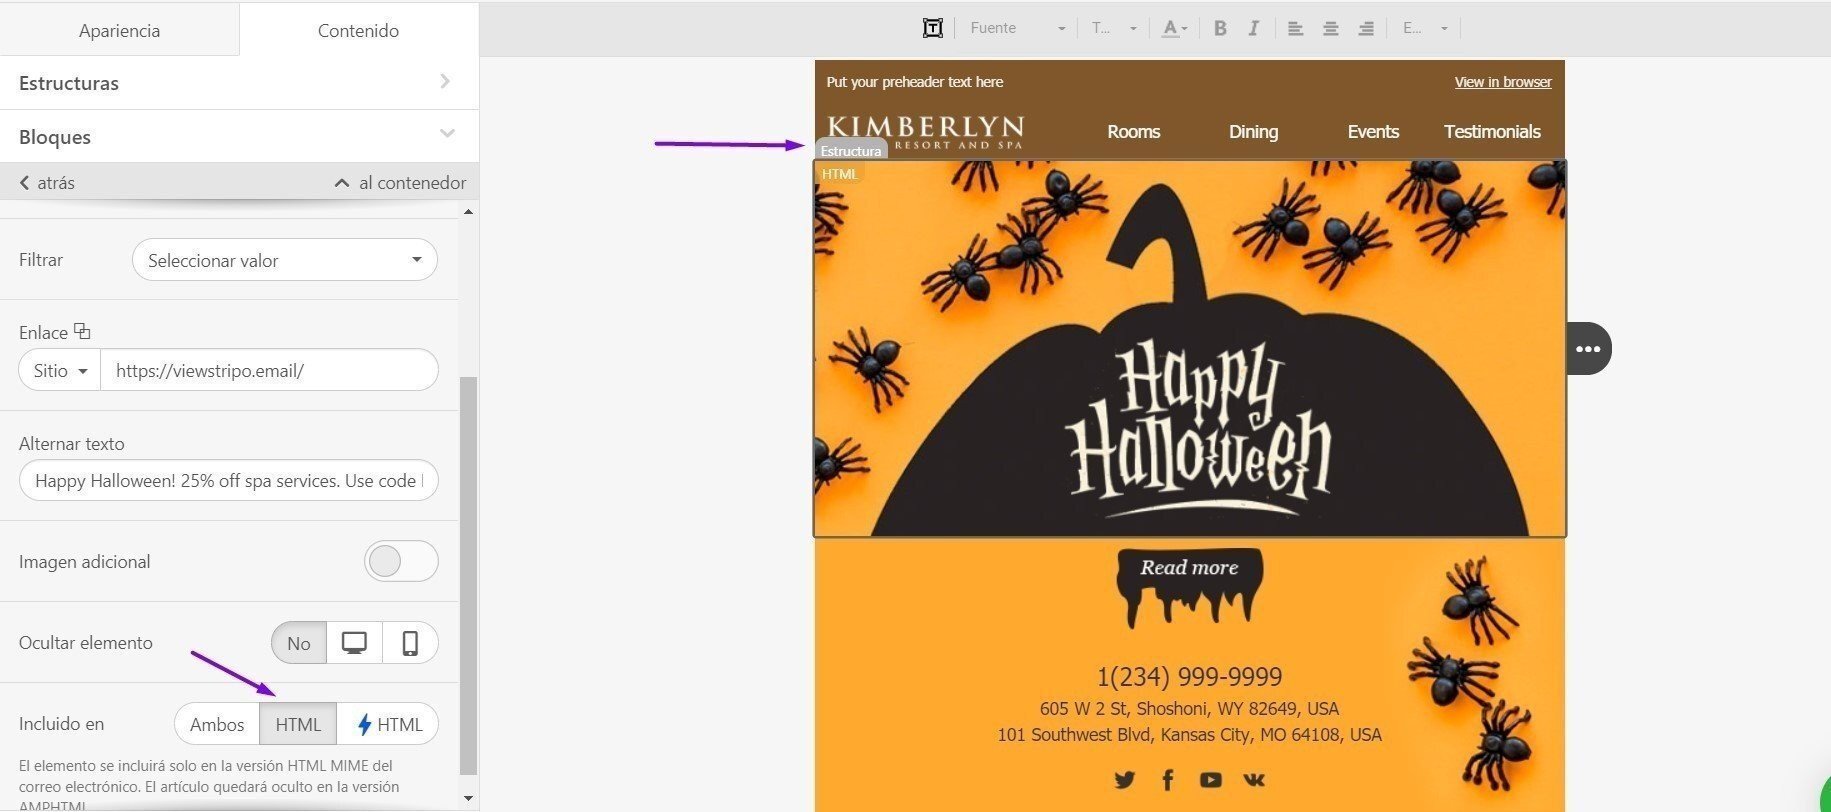Select the Happy Halloween banner image
This screenshot has height=812, width=1831.
(1190, 349)
